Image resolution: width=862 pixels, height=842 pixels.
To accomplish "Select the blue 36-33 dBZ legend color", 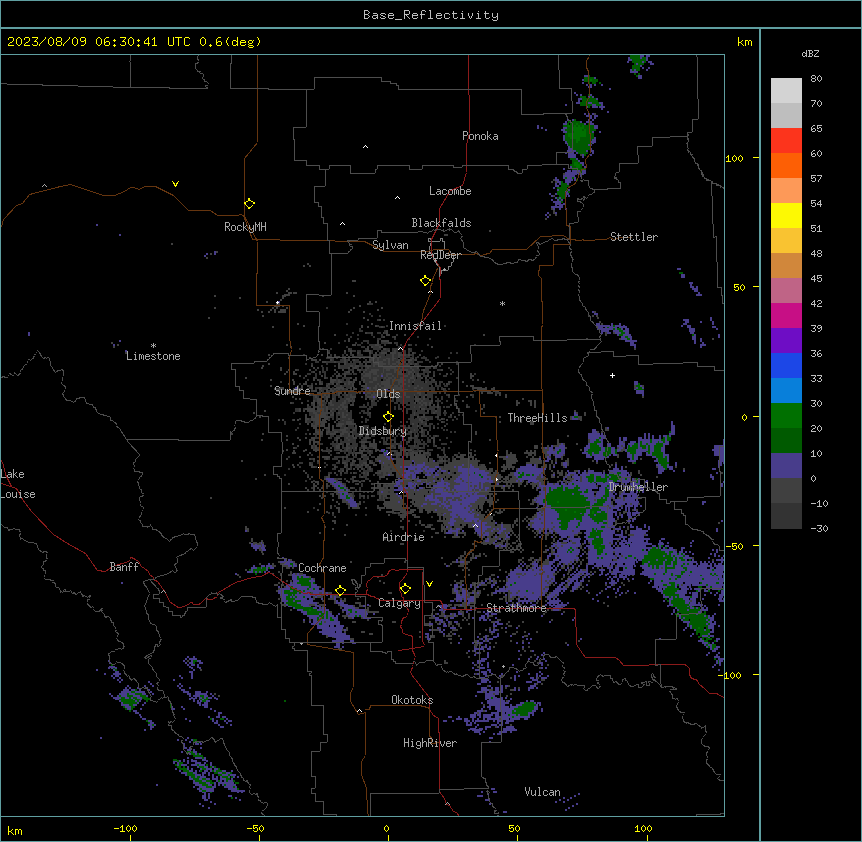I will (x=786, y=365).
